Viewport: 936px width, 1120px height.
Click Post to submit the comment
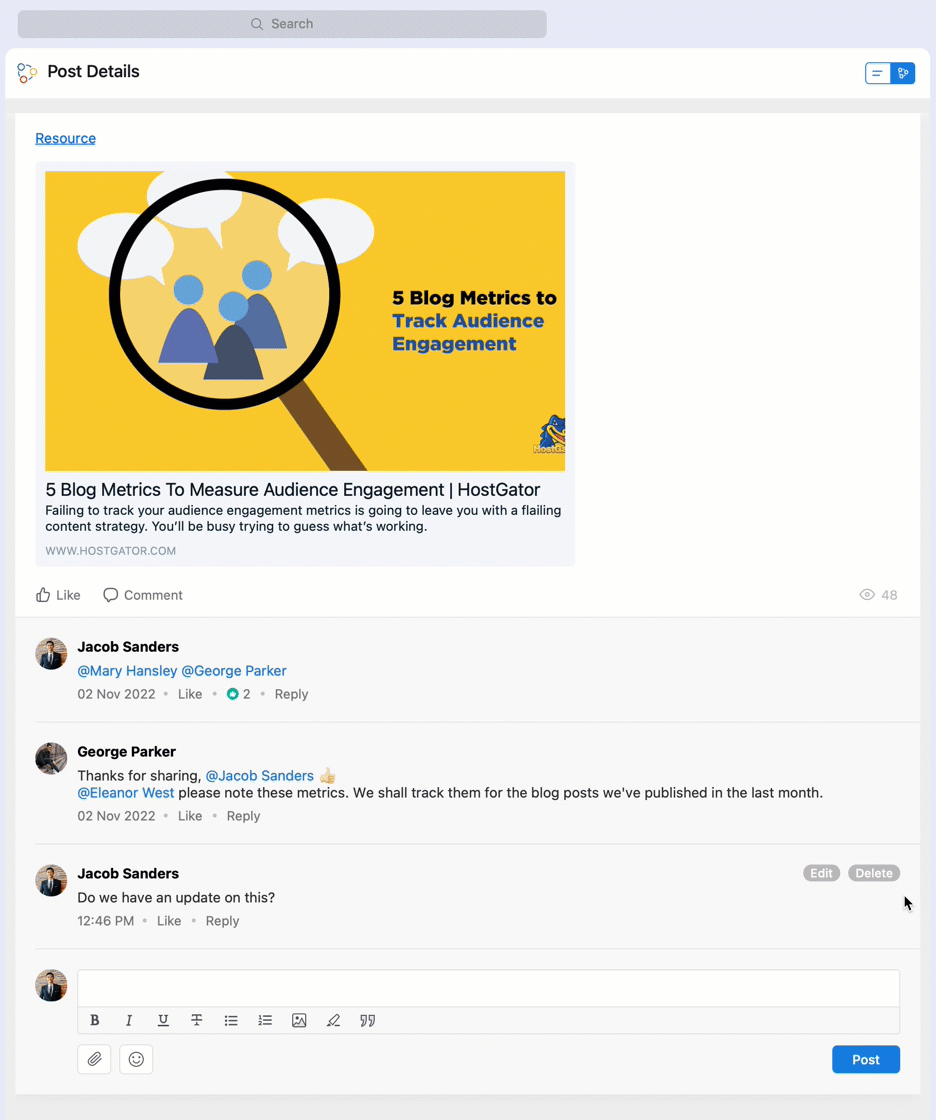click(x=866, y=1059)
